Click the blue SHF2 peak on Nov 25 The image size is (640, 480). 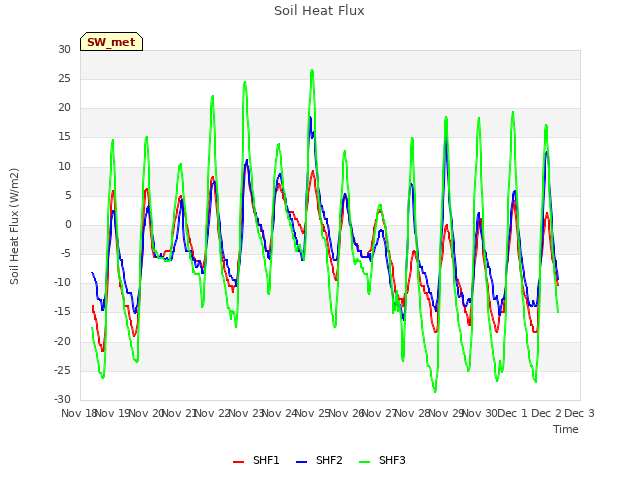point(311,118)
